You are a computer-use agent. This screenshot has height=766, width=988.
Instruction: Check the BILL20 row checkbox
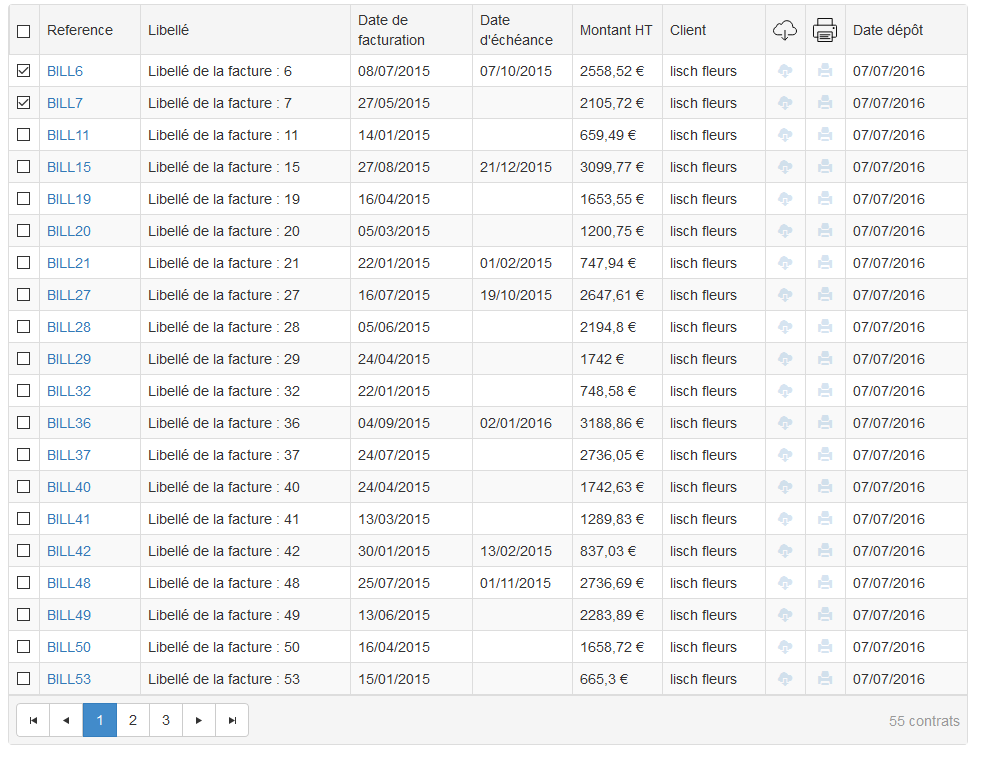tap(23, 231)
